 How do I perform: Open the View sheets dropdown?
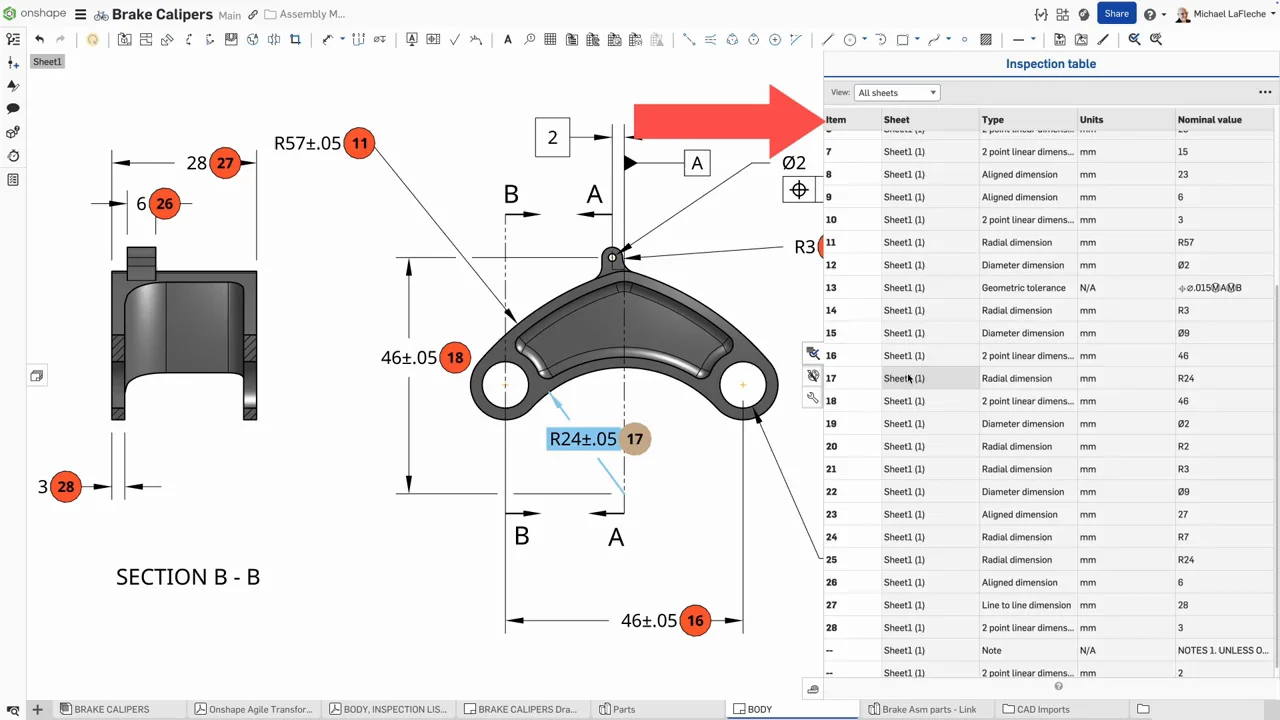[x=896, y=93]
